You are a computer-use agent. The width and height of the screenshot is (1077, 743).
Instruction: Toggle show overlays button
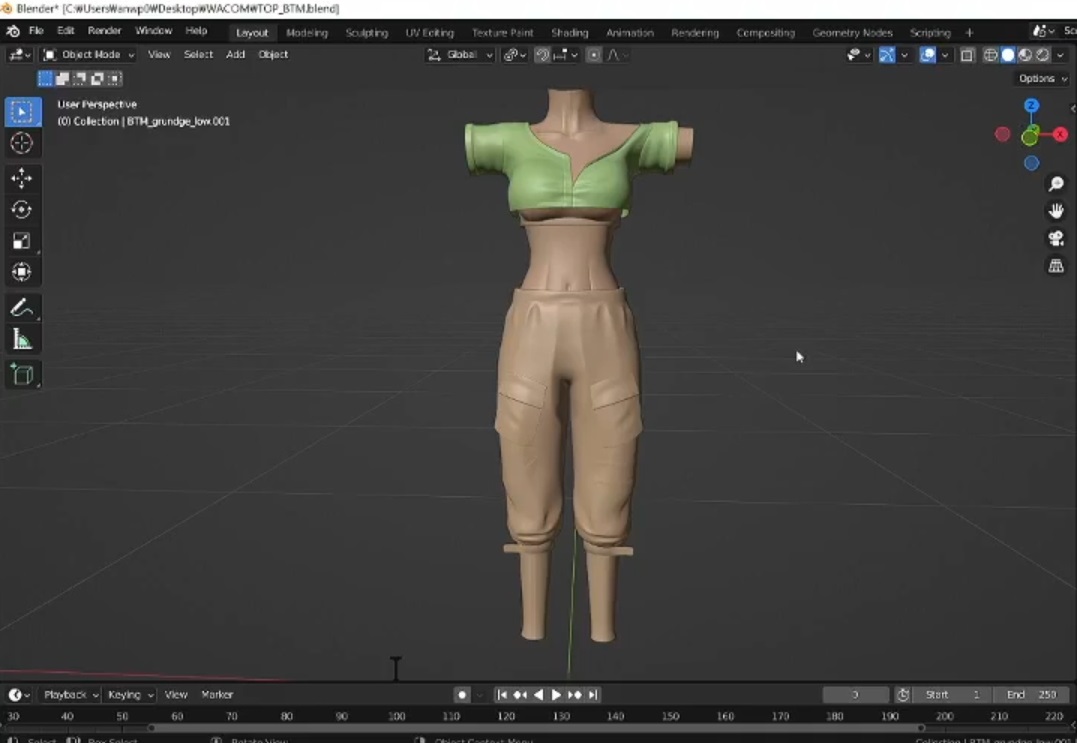coord(927,55)
